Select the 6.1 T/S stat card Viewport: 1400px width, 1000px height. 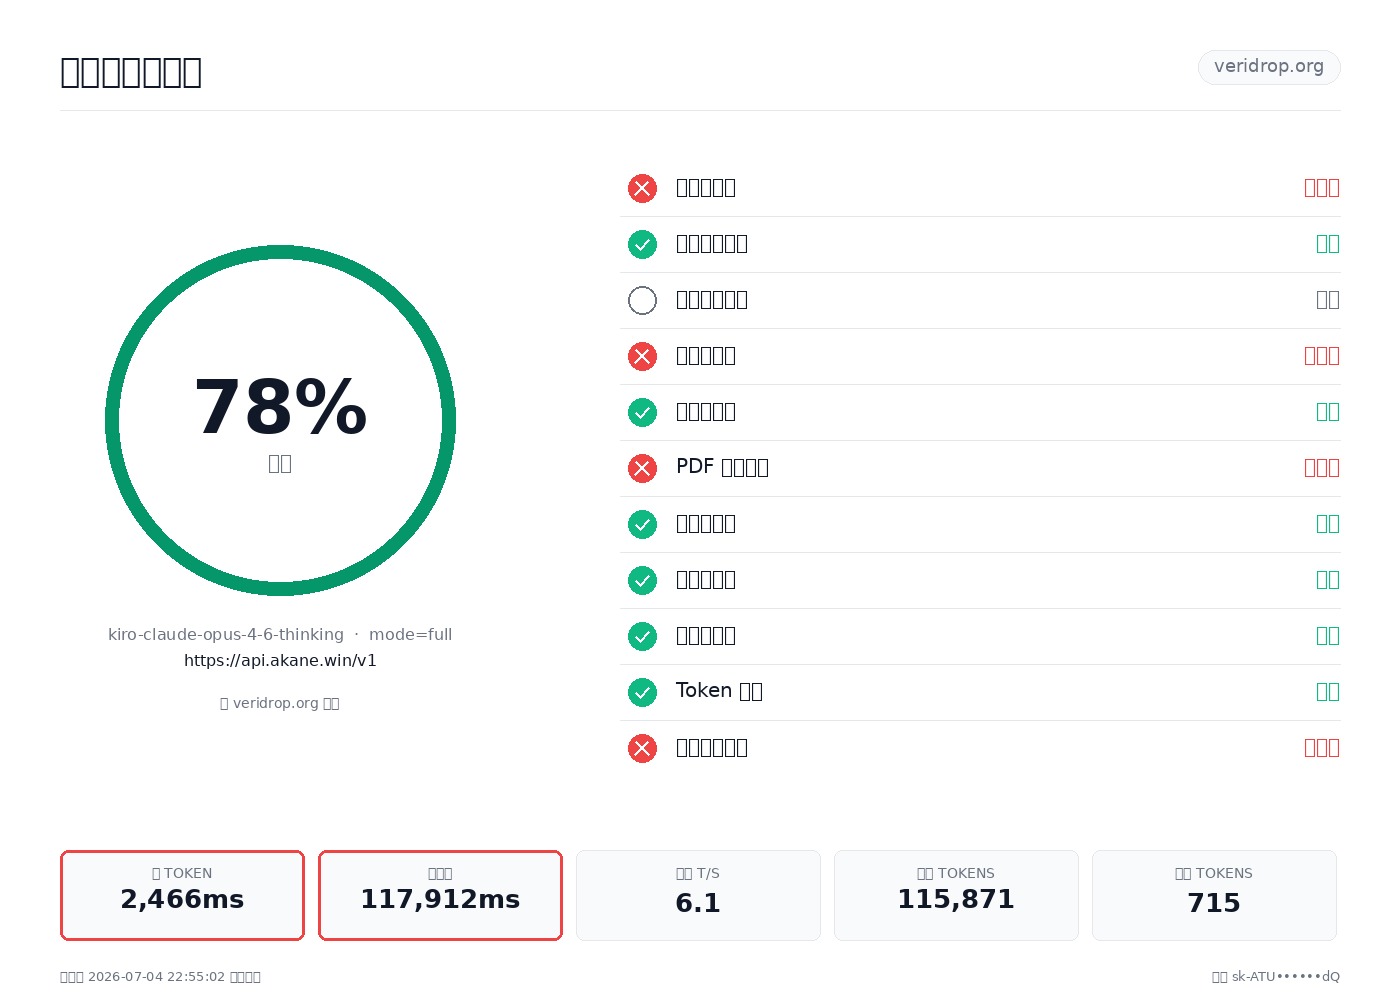(x=698, y=895)
